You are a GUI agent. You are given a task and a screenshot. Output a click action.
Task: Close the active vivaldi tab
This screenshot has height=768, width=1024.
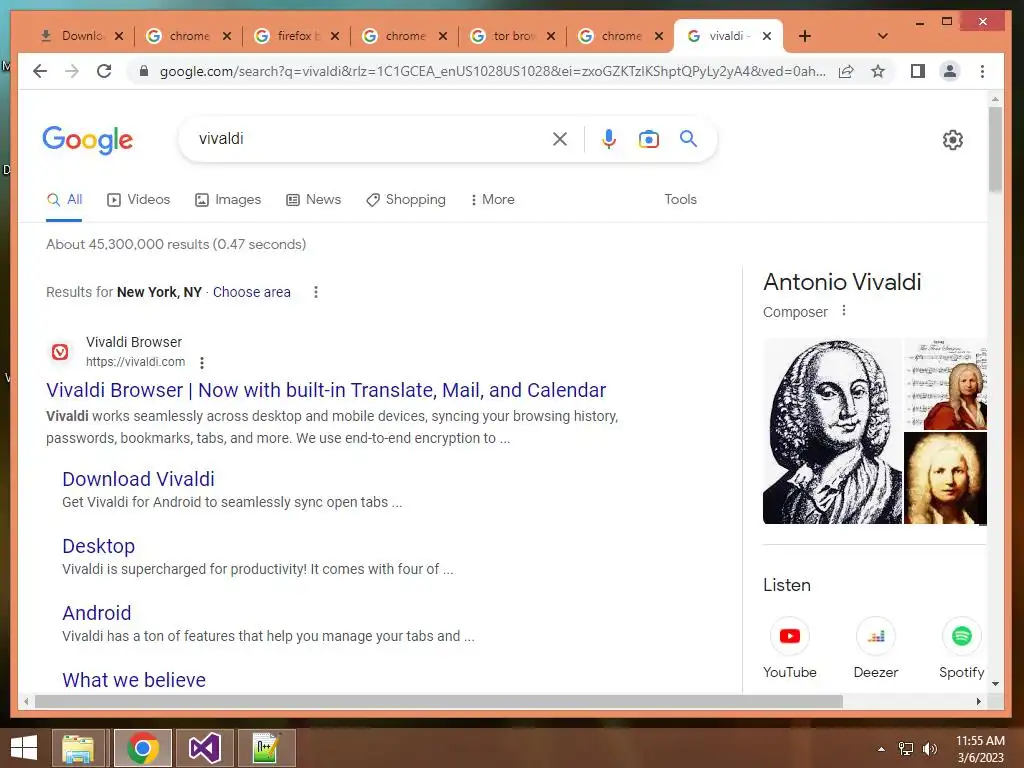(767, 36)
